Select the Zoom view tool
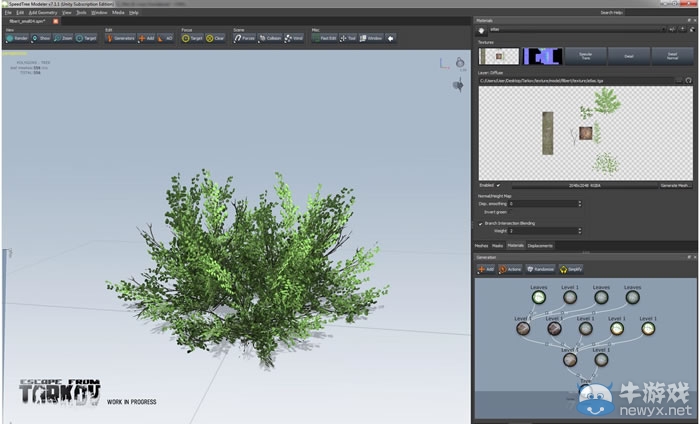The width and height of the screenshot is (700, 424). (63, 38)
